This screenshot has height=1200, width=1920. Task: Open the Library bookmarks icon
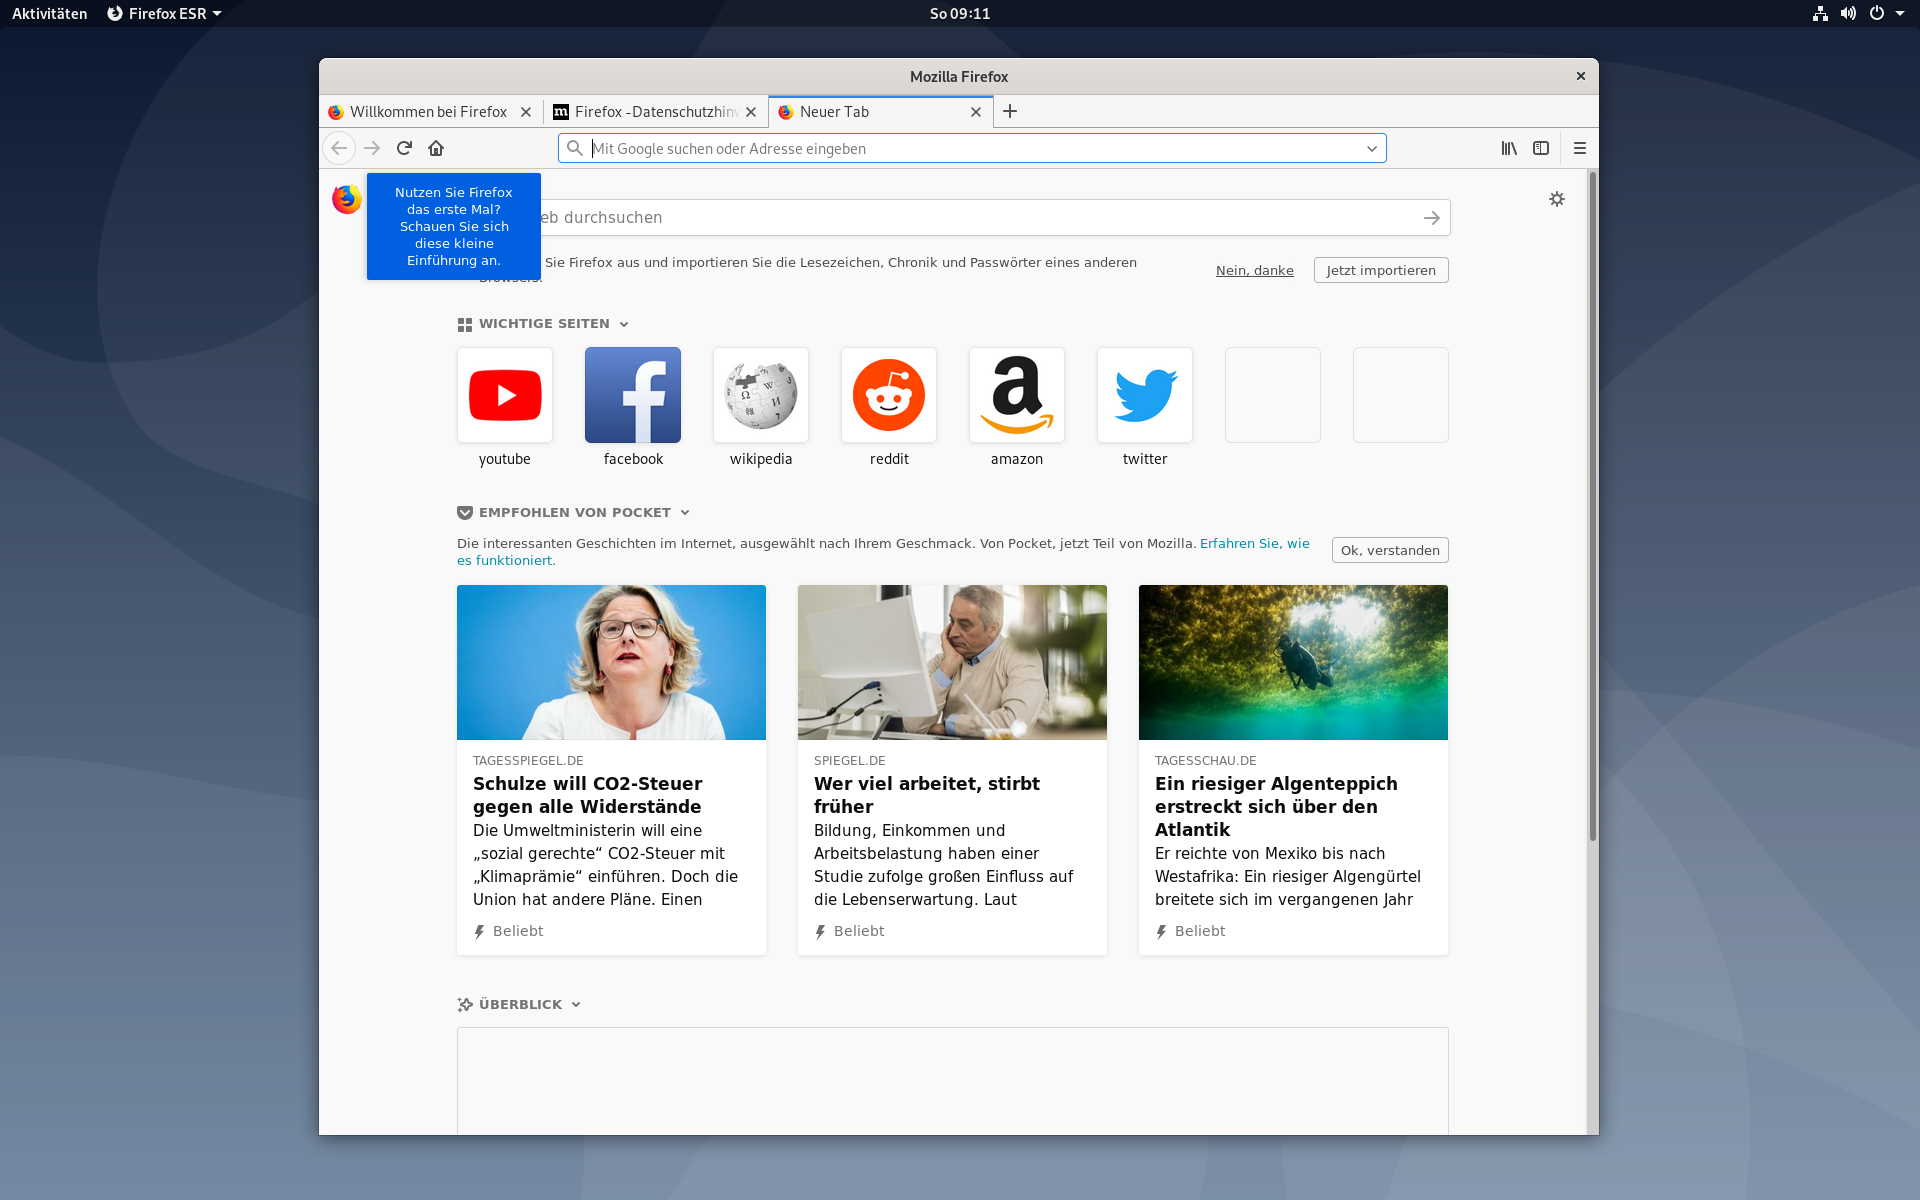coord(1509,148)
